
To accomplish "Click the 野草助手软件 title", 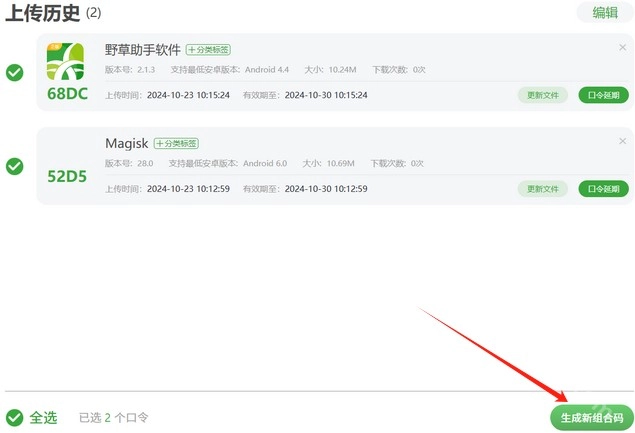I will 143,50.
